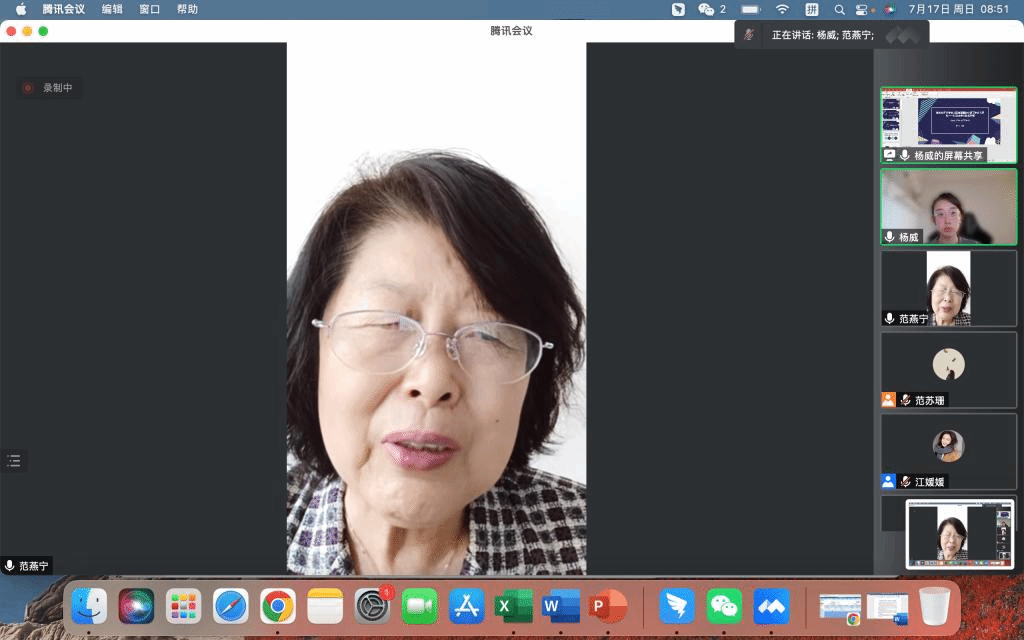Open the list panel icon on left edge

(x=13, y=461)
